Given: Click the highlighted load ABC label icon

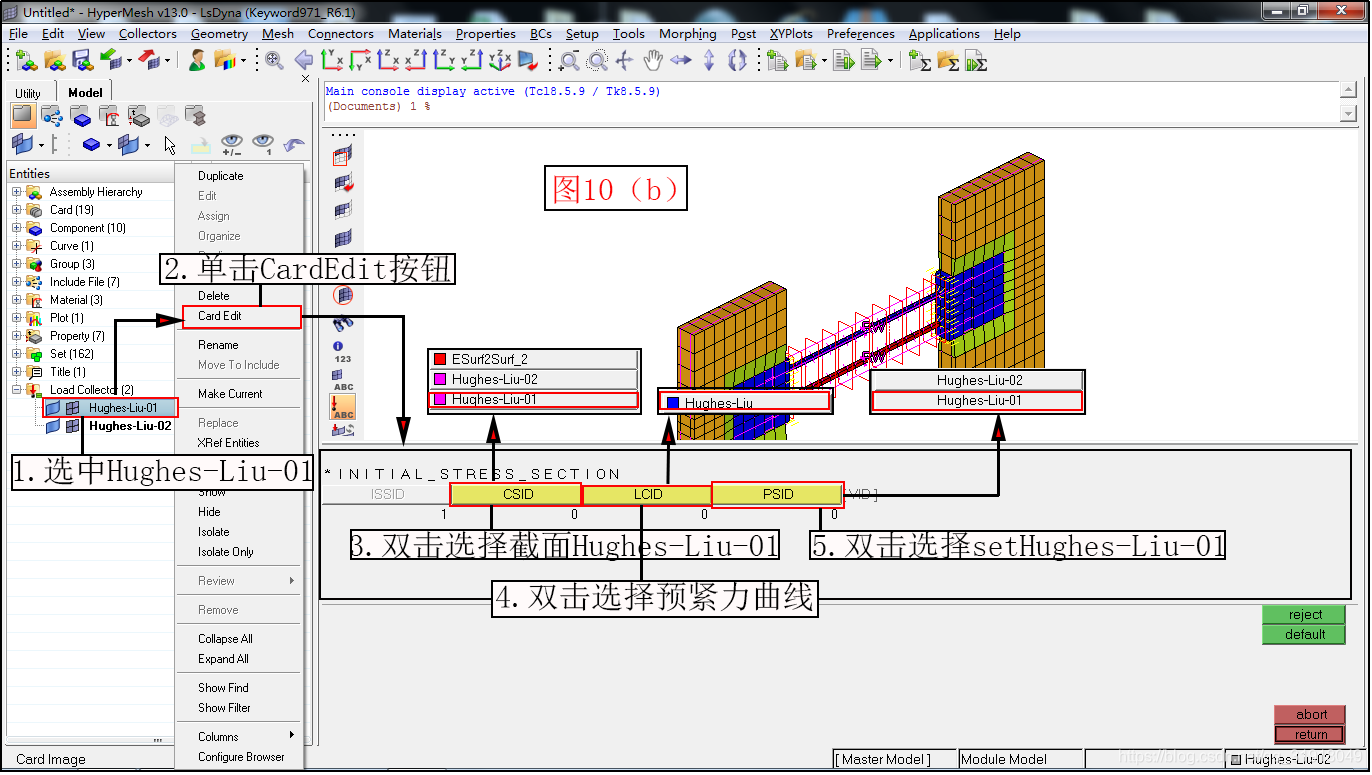Looking at the screenshot, I should [x=343, y=407].
